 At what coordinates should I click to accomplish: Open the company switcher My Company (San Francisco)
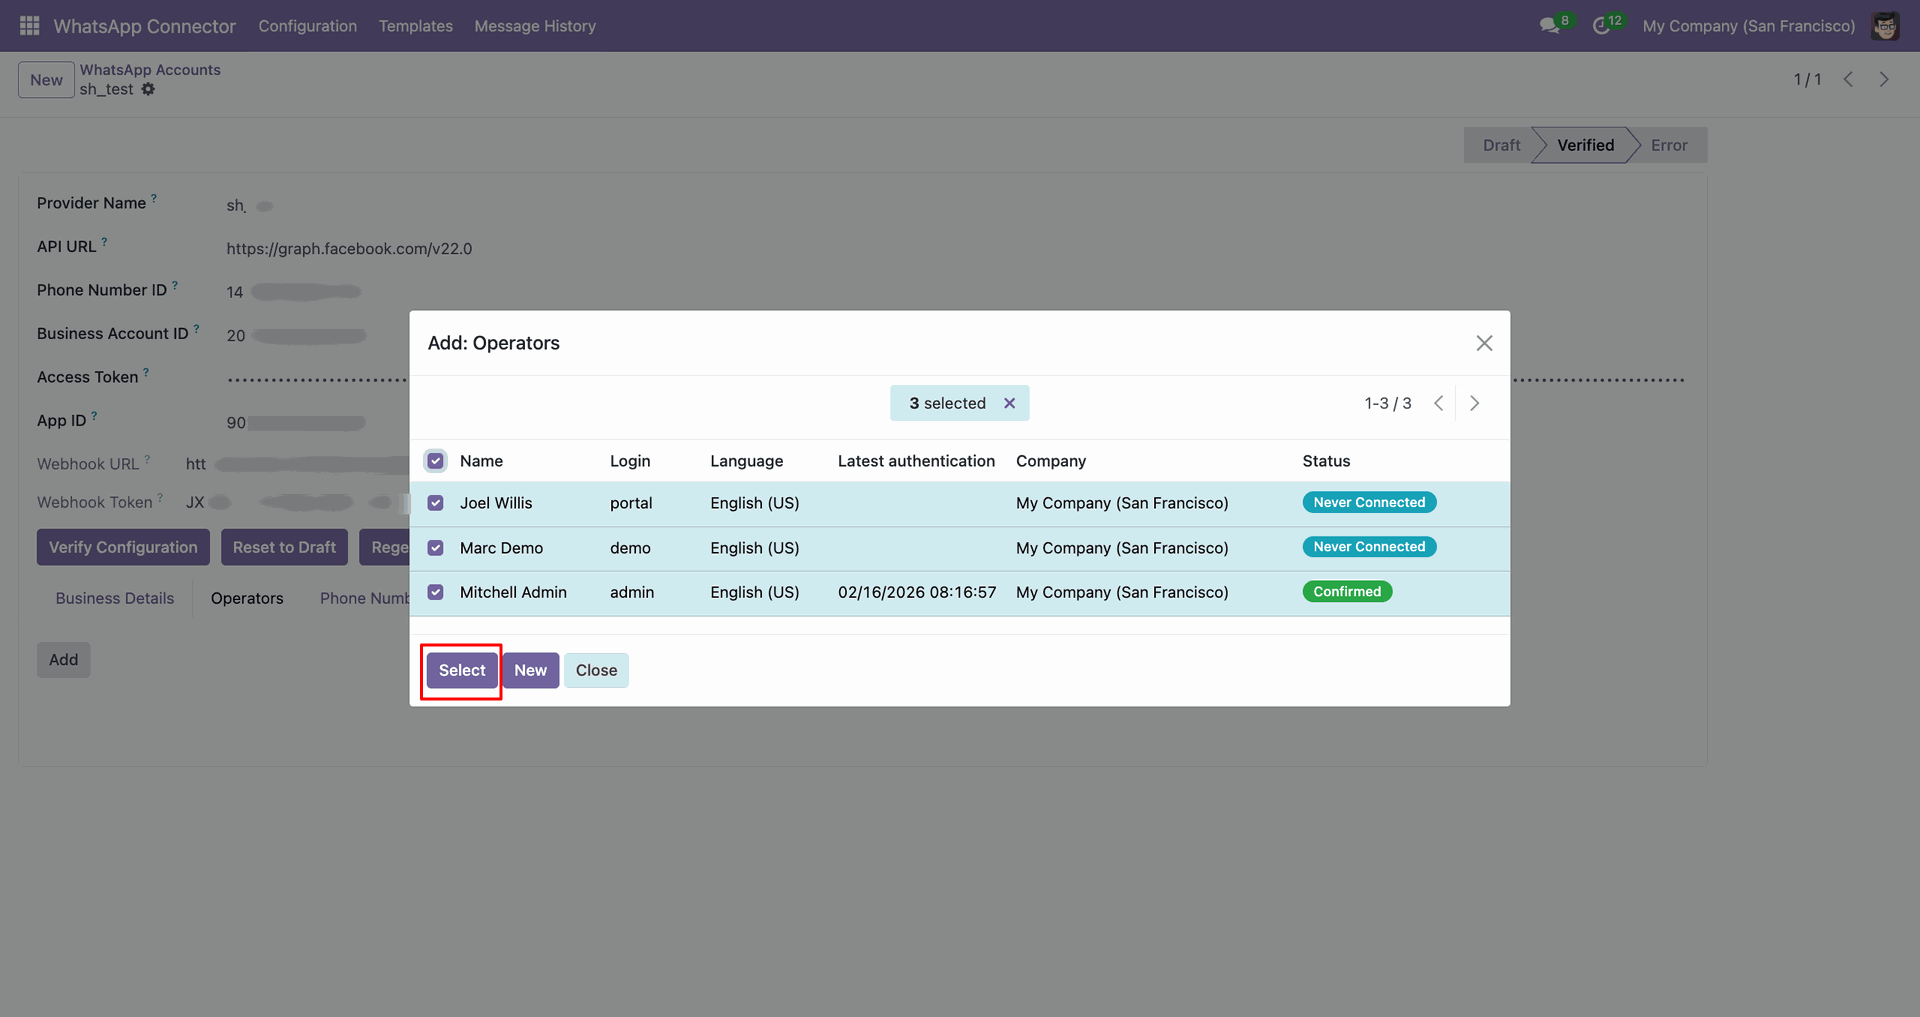click(x=1748, y=26)
